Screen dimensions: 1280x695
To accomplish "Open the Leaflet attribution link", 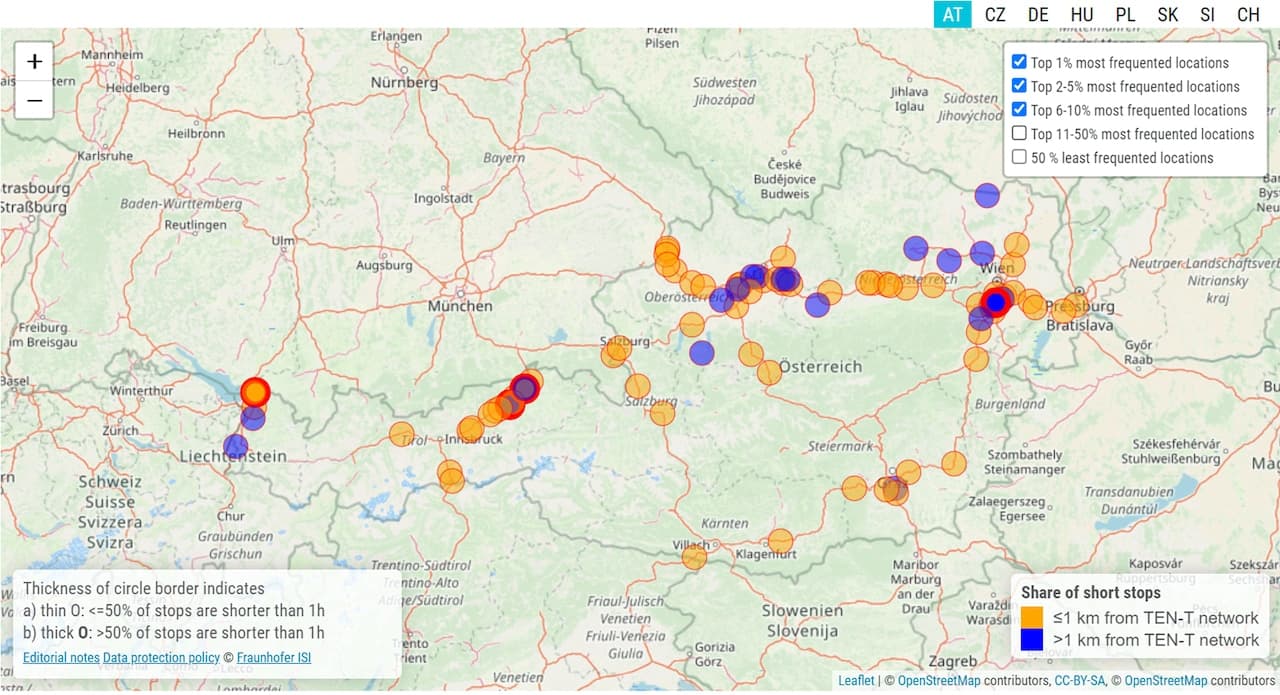I will [857, 681].
